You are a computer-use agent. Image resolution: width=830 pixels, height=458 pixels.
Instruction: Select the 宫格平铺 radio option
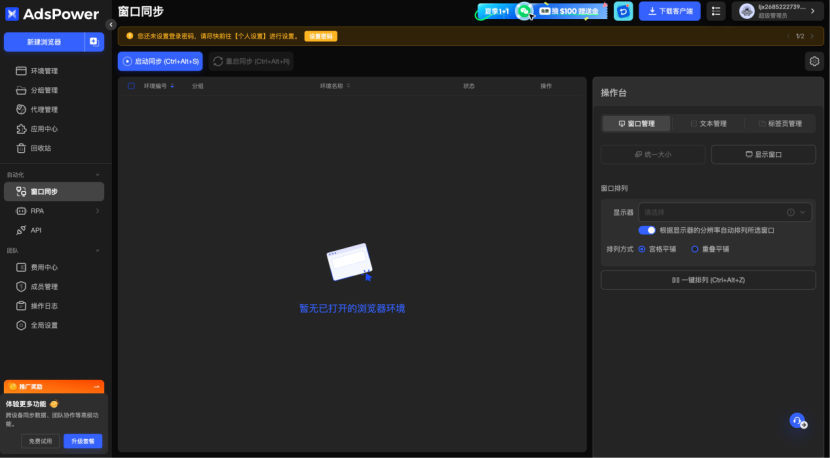(642, 249)
